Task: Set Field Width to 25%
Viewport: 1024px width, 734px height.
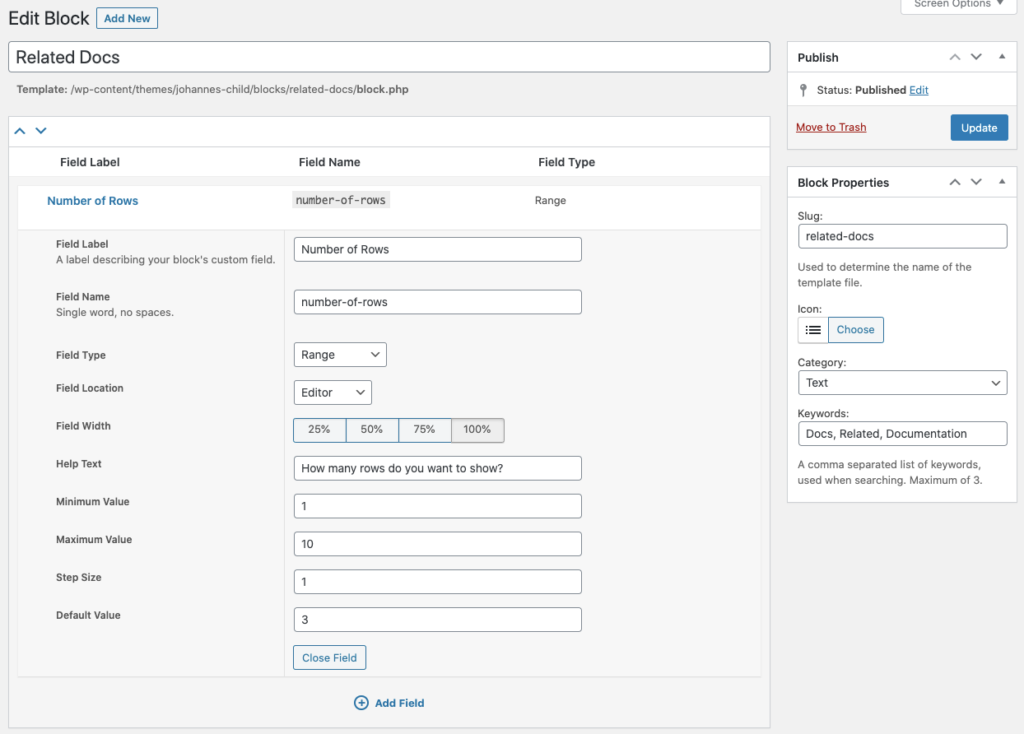Action: pos(319,430)
